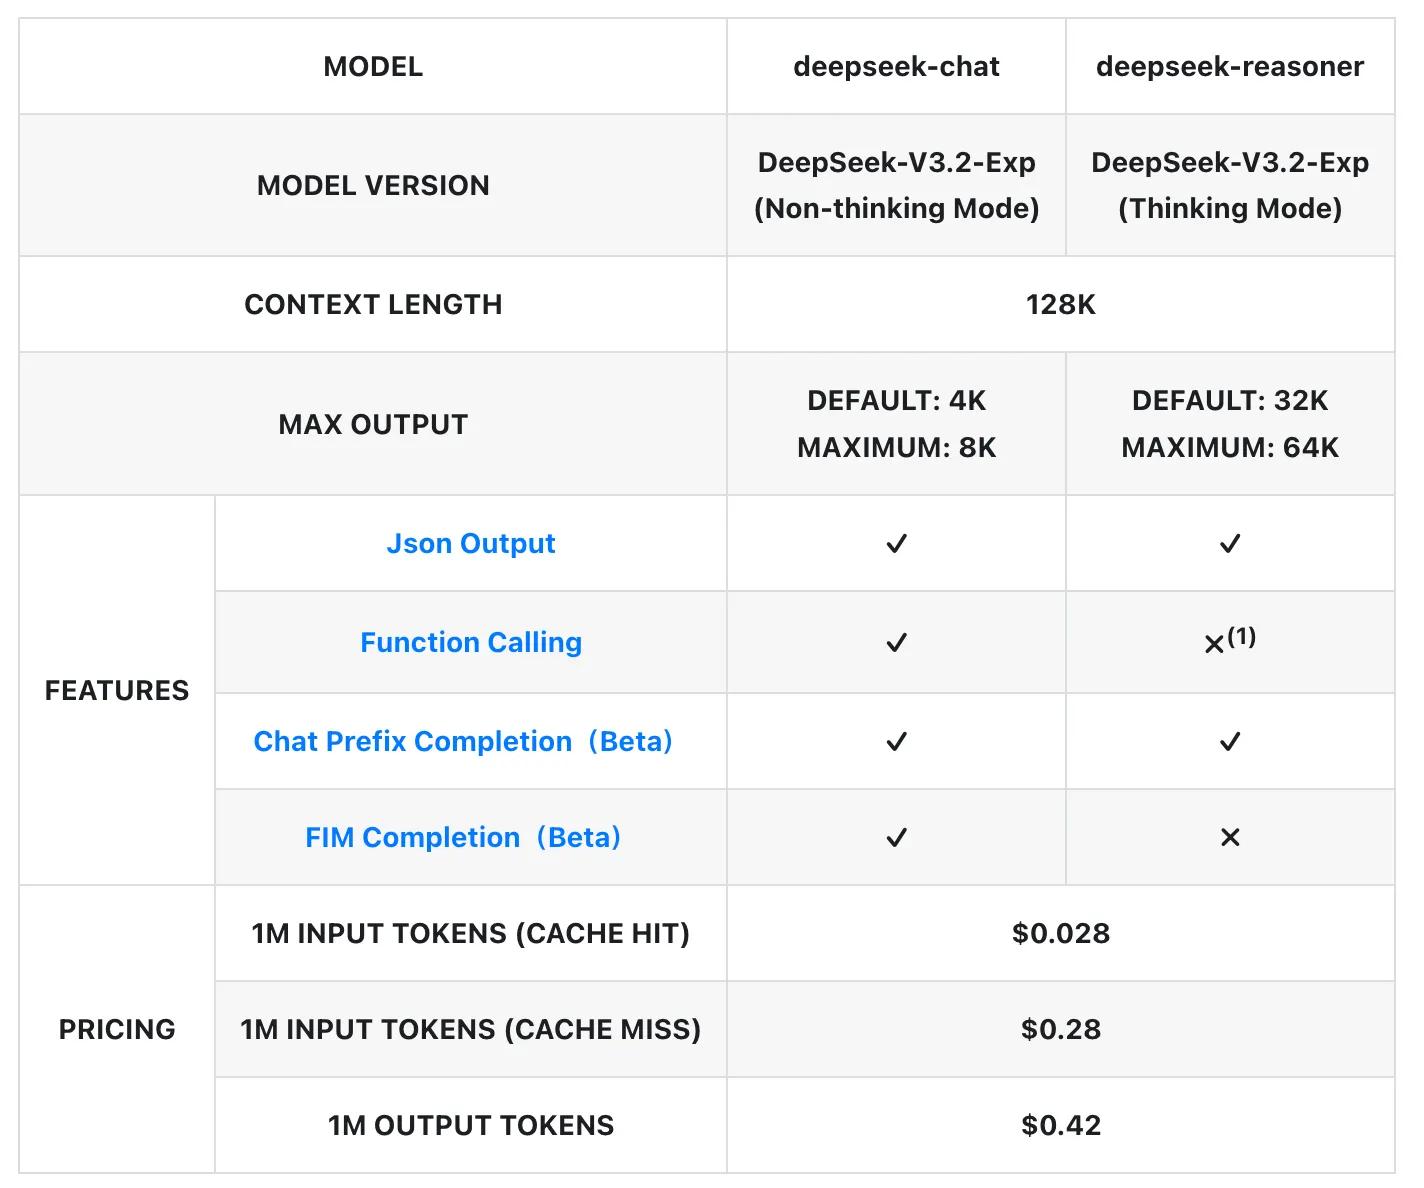Click the 128K context length cell
This screenshot has height=1188, width=1424.
click(1060, 304)
